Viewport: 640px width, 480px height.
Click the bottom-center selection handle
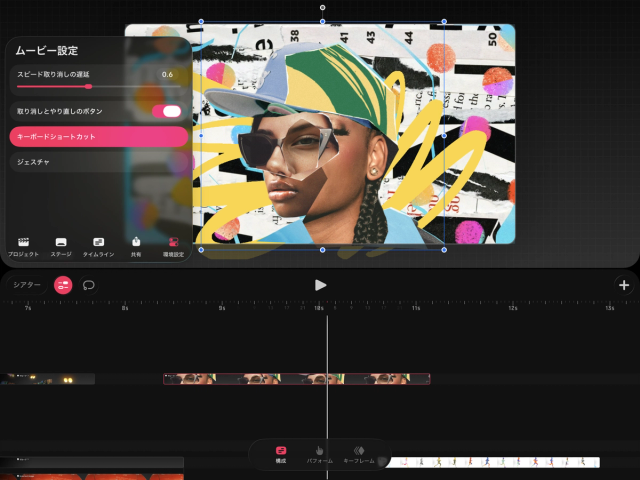coord(322,250)
